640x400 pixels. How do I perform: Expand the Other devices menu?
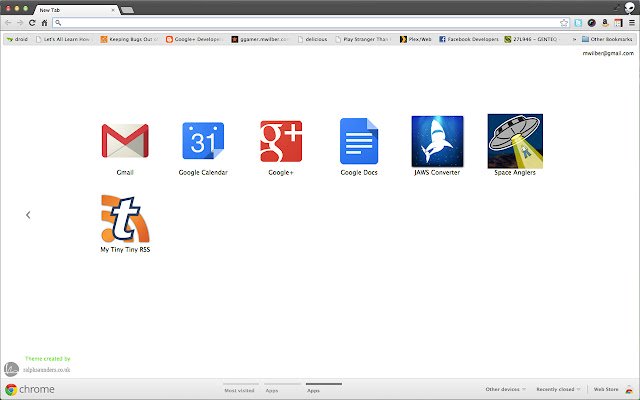click(x=505, y=389)
